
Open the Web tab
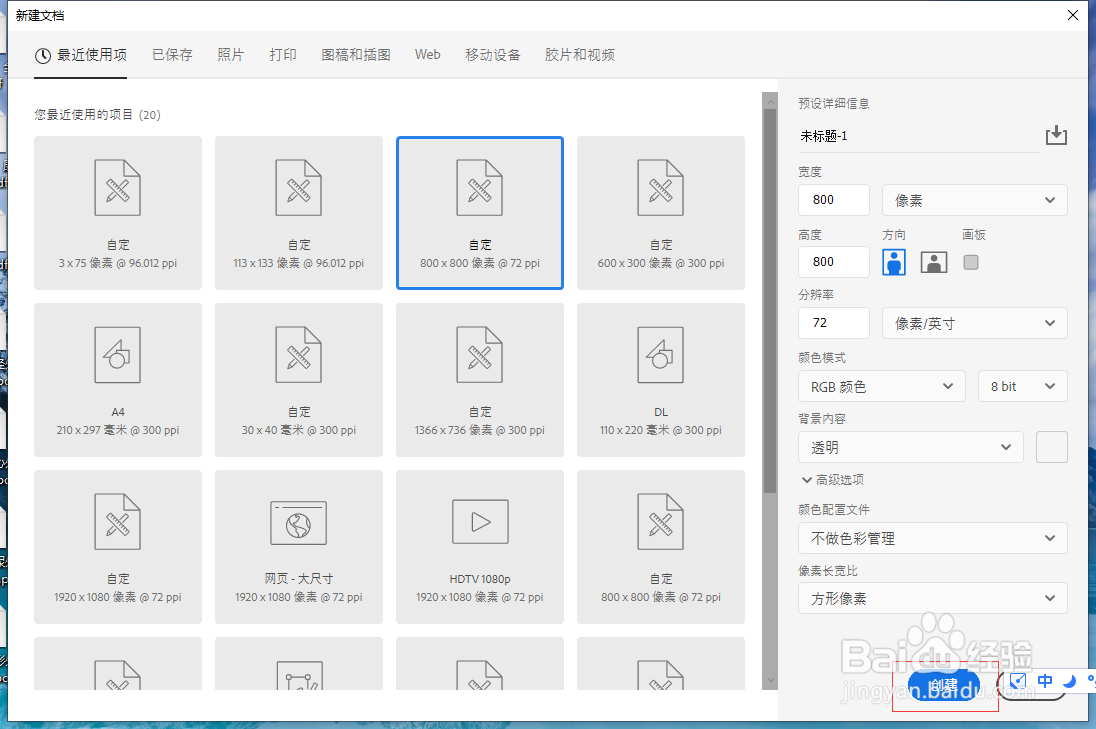click(x=427, y=55)
